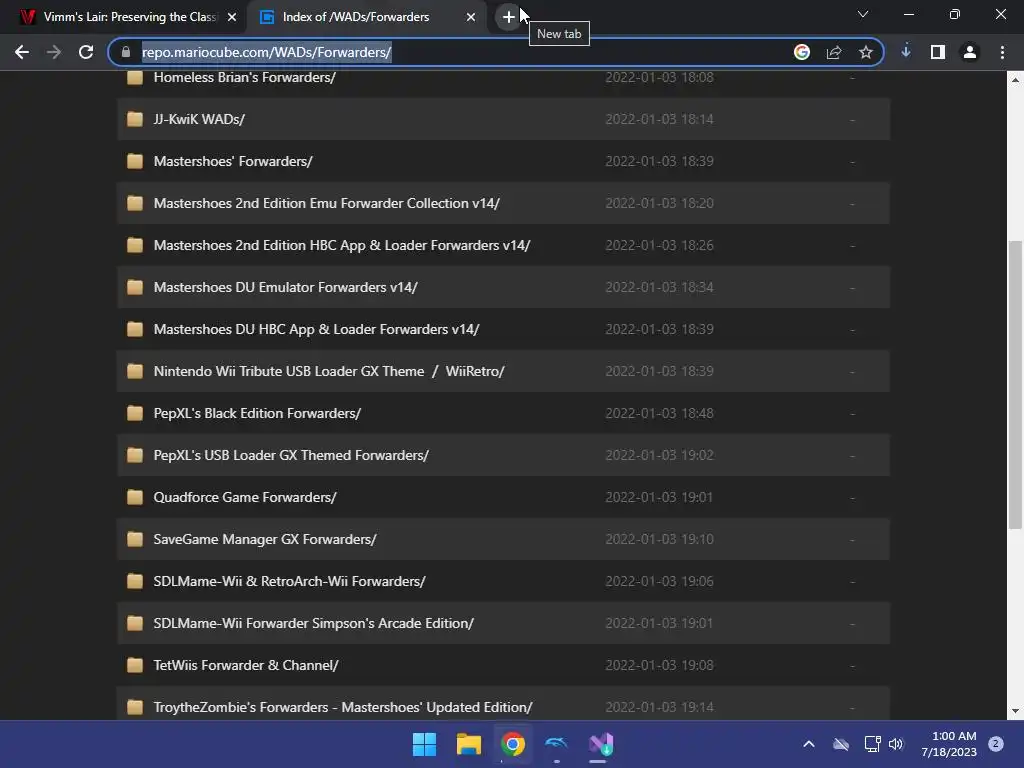
Task: Click the date 2022-01-03 18:48
Action: (660, 413)
